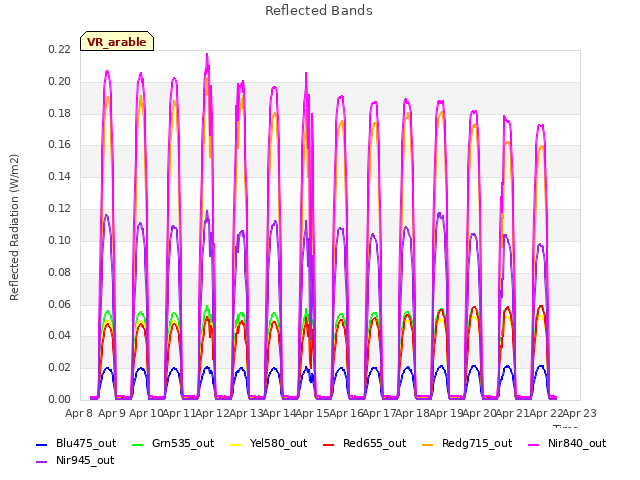This screenshot has height=480, width=640.
Task: Click the green Grn535_out color marker
Action: click(138, 444)
